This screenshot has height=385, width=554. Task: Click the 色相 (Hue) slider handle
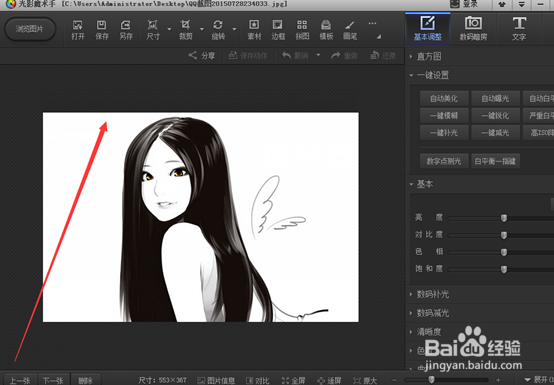coord(504,252)
